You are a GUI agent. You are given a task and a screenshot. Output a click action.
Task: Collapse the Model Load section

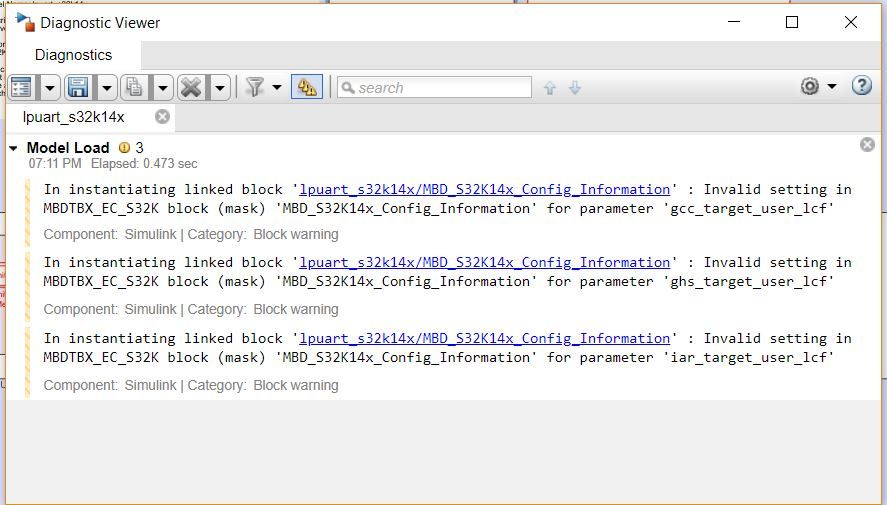pyautogui.click(x=14, y=149)
